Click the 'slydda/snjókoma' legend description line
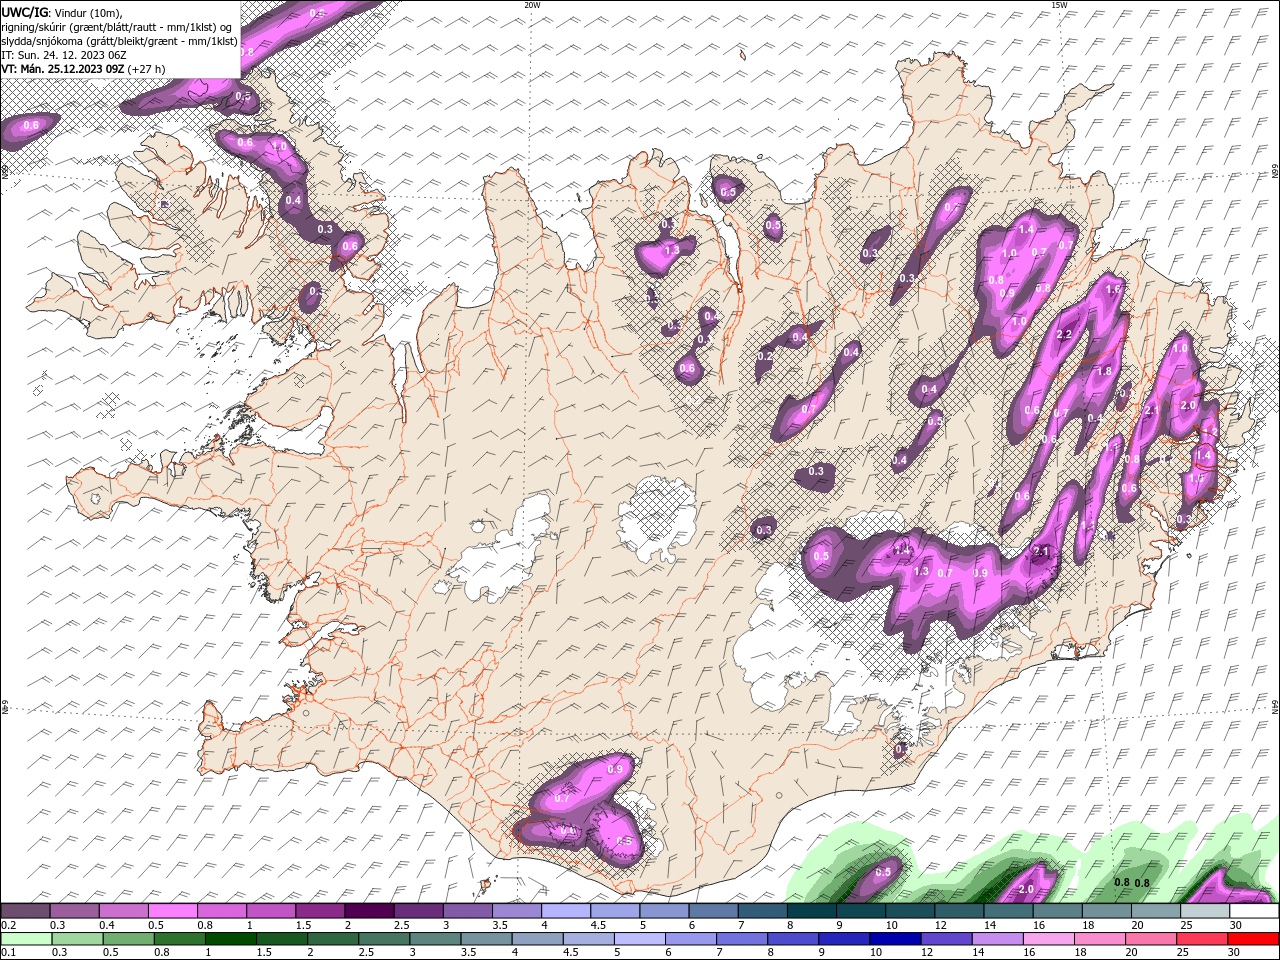 120,41
